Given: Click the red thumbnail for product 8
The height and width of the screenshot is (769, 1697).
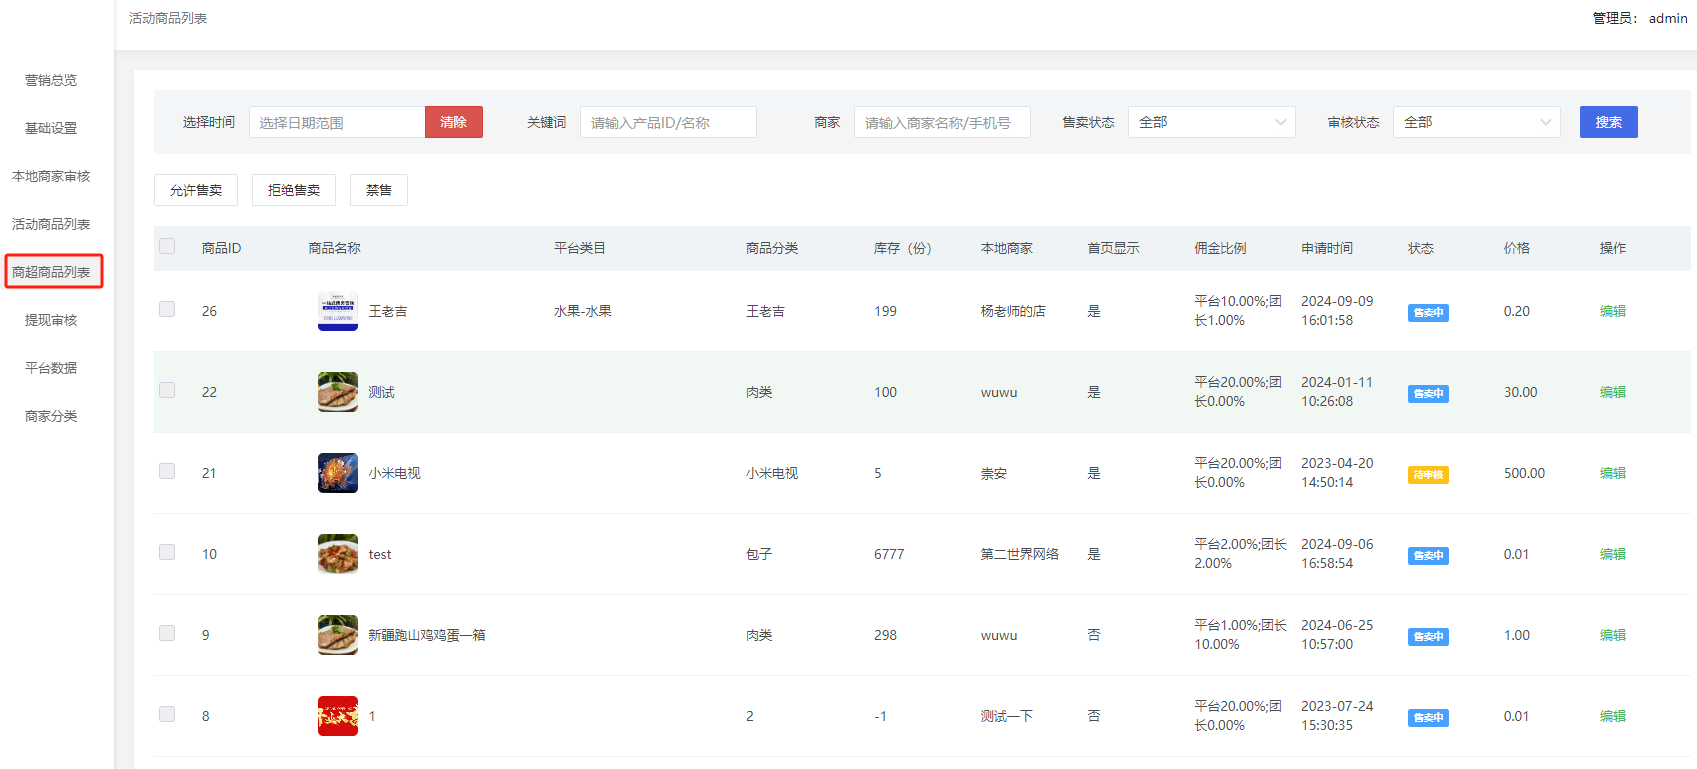Looking at the screenshot, I should tap(337, 716).
